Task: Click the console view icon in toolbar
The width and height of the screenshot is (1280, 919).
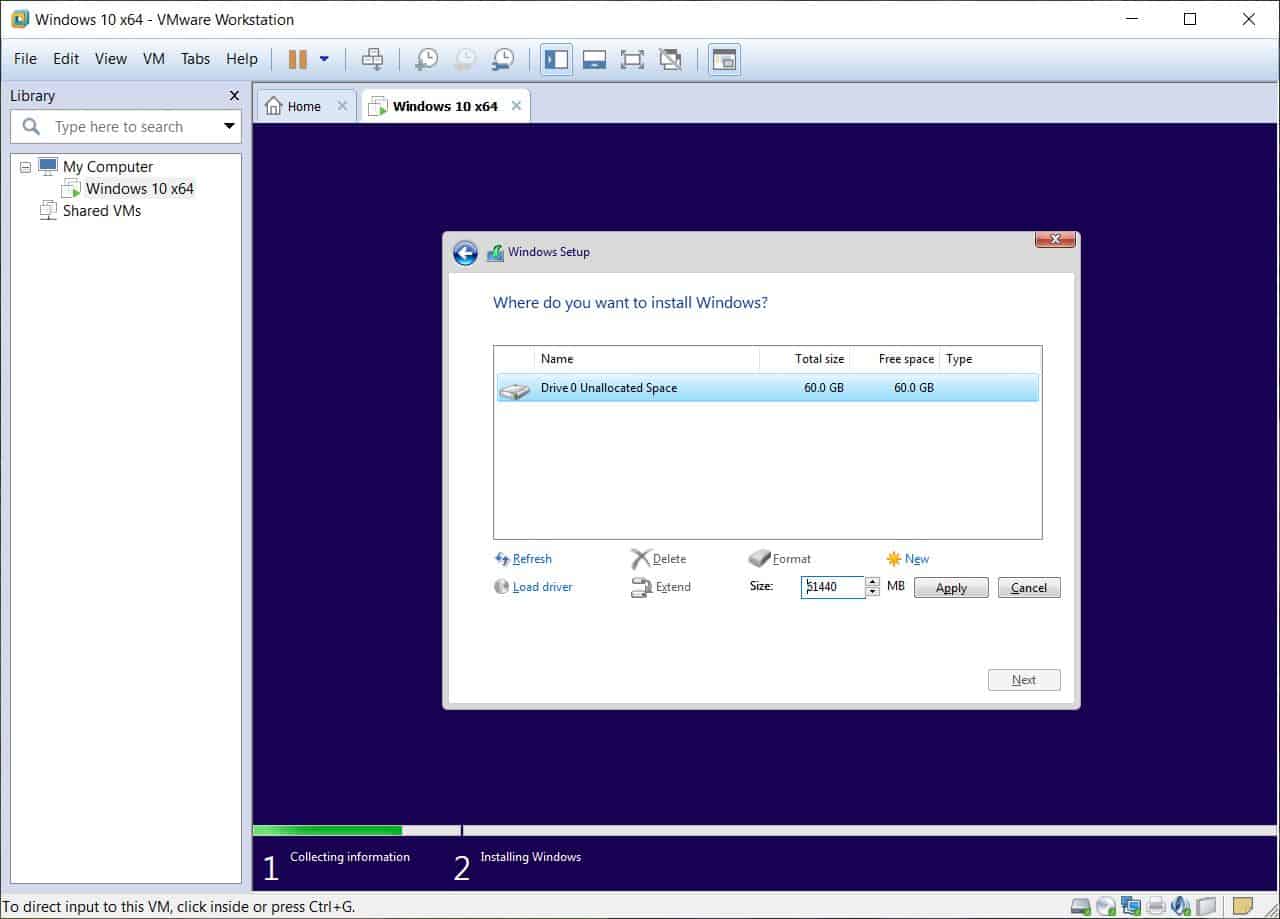Action: tap(724, 59)
